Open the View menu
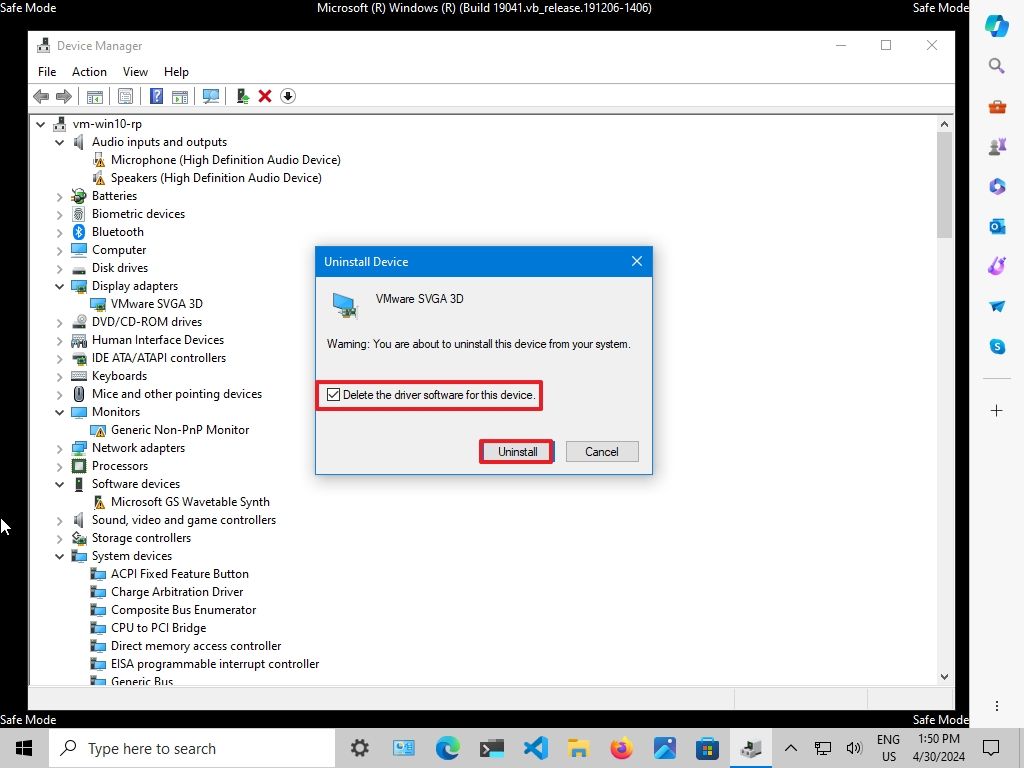 tap(135, 71)
